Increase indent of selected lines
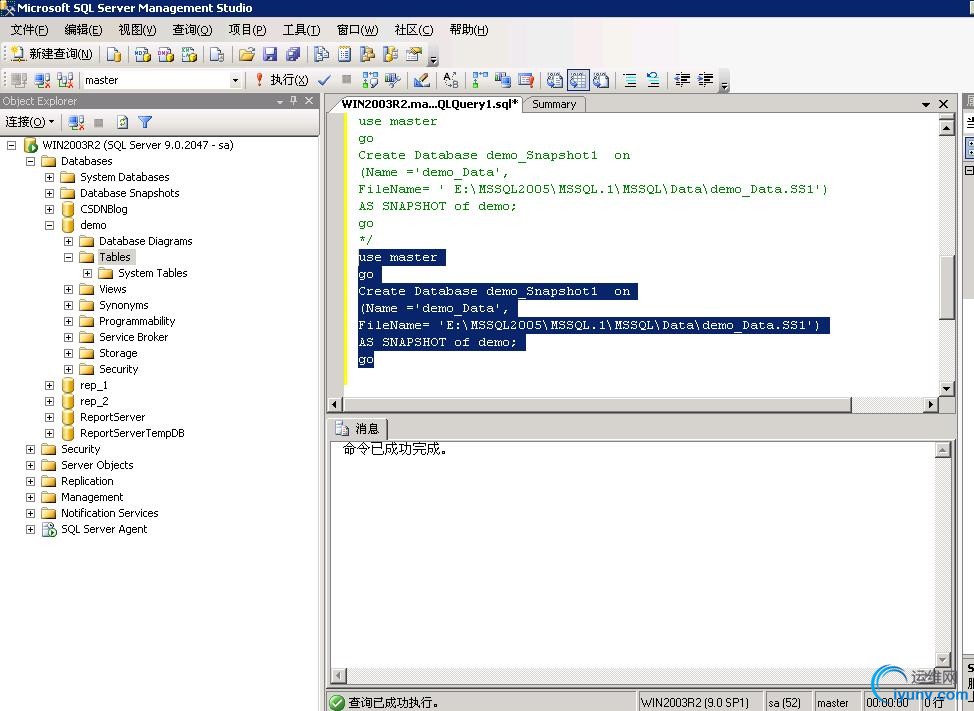974x711 pixels. [705, 79]
